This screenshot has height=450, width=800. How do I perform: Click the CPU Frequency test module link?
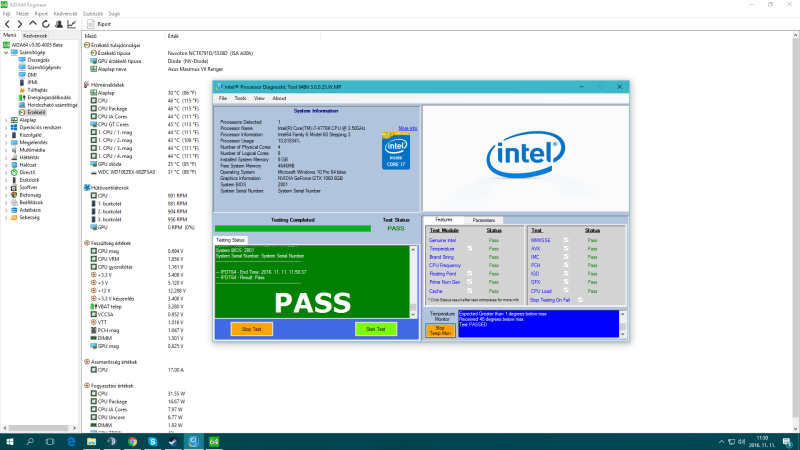[x=445, y=265]
